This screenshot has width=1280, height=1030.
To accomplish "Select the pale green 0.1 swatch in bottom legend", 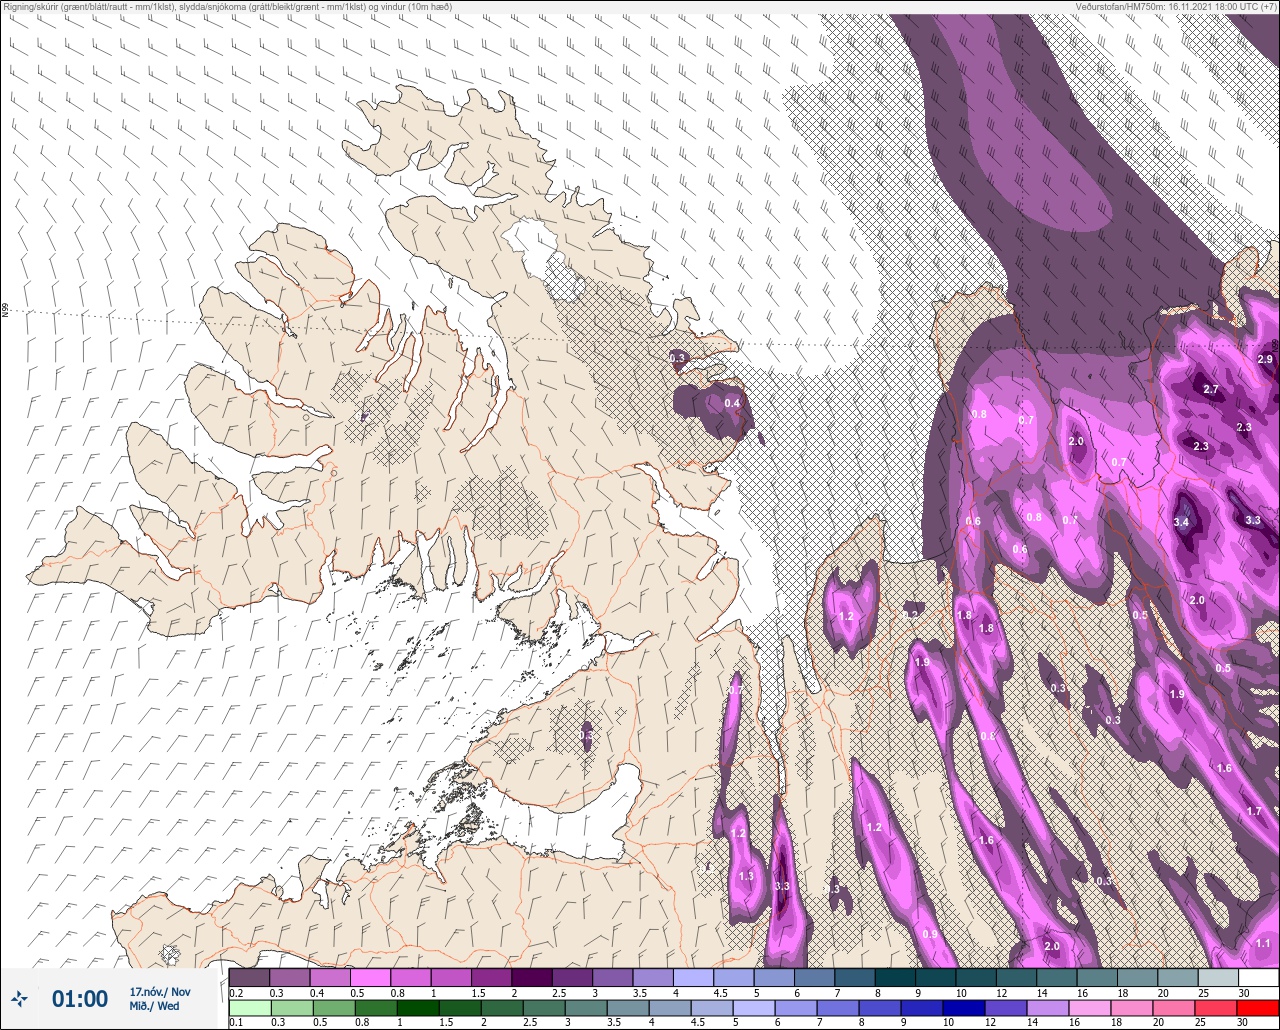I will (x=249, y=1007).
